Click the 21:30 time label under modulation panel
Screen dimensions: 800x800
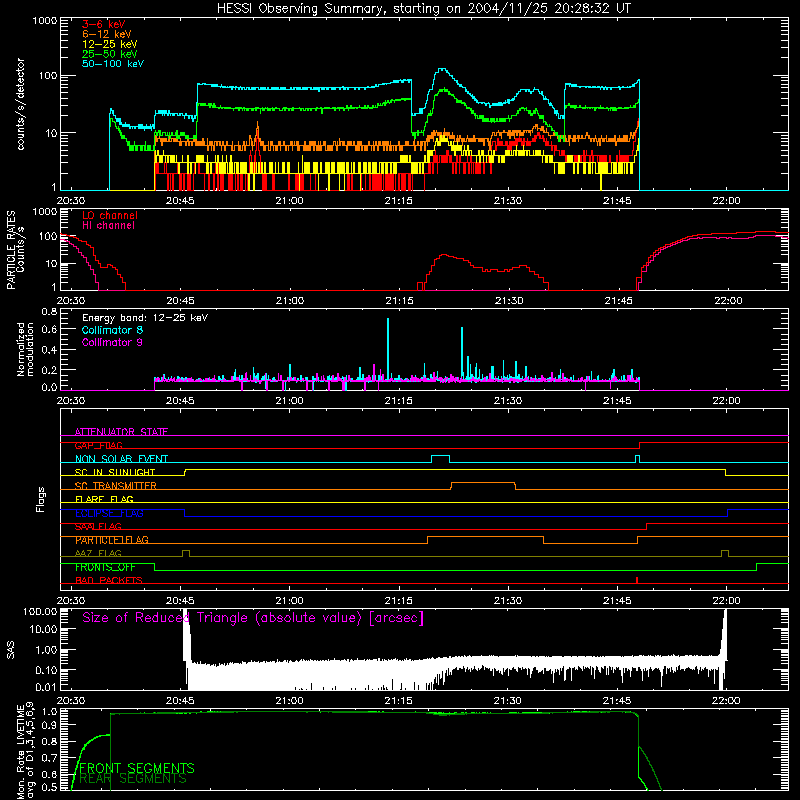click(x=508, y=401)
